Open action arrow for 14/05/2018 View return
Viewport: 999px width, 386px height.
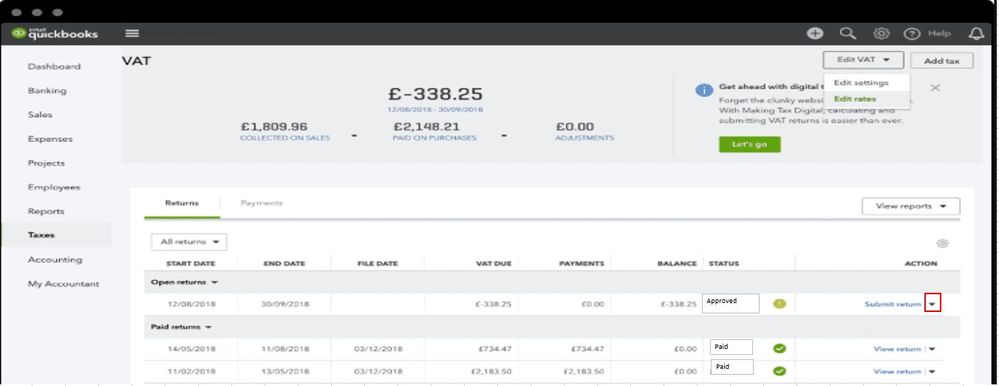[932, 349]
